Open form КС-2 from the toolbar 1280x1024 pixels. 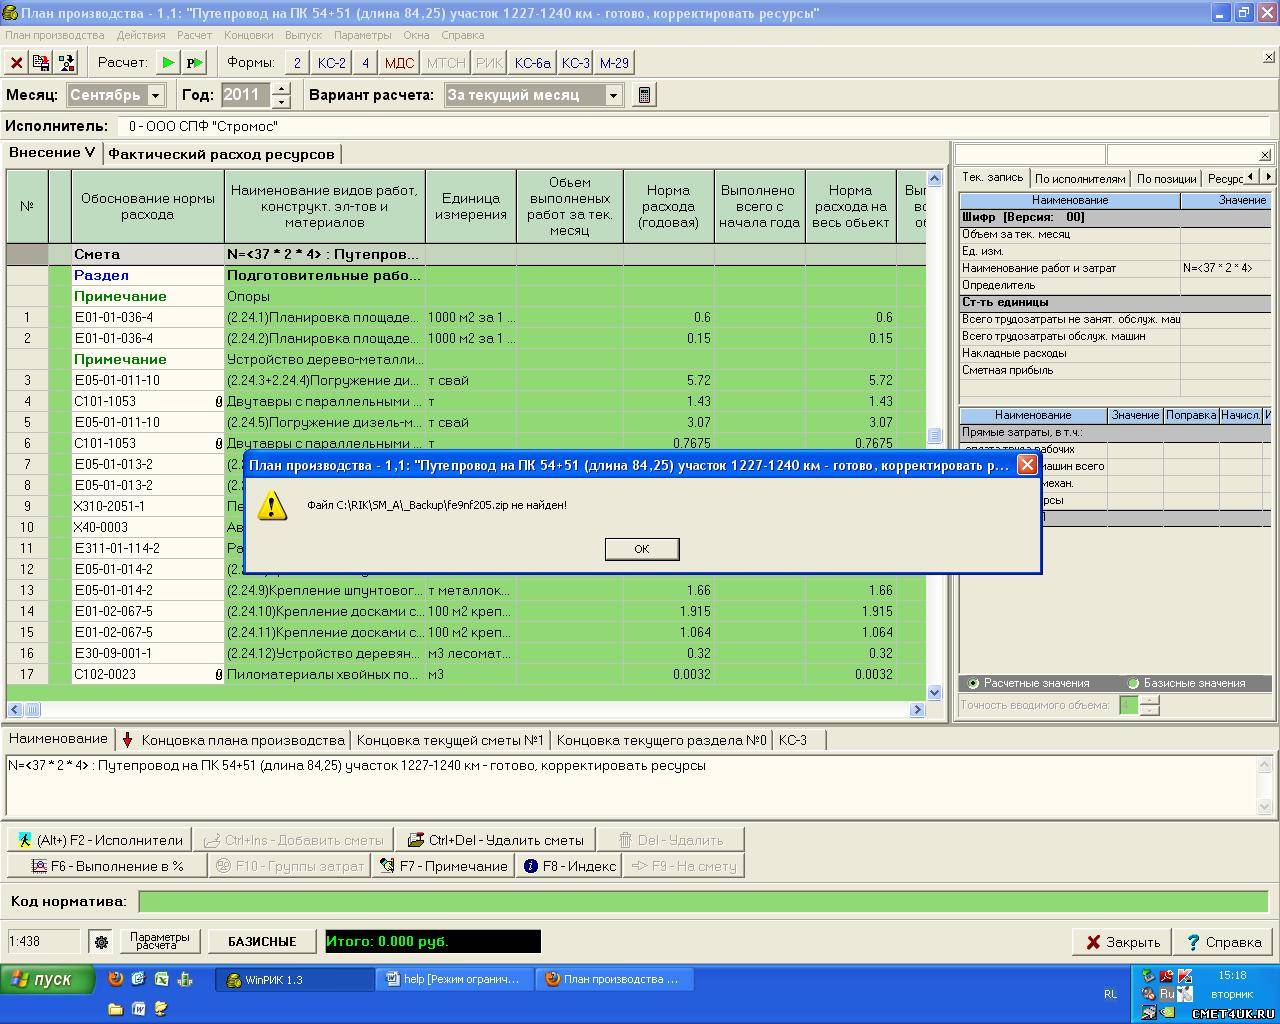(331, 63)
